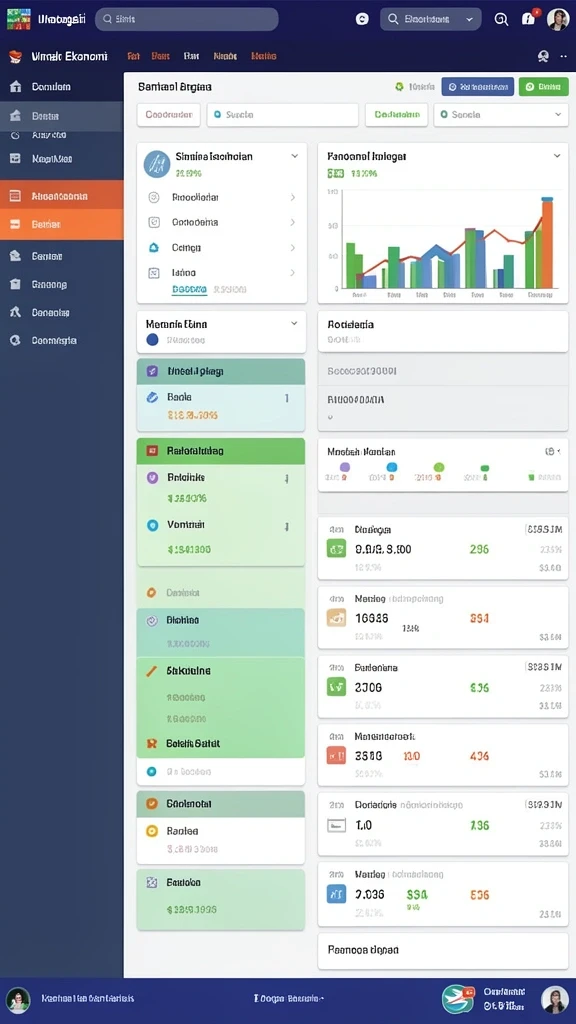576x1024 pixels.
Task: Toggle the purple checkbox in the teal header row
Action: coord(152,371)
